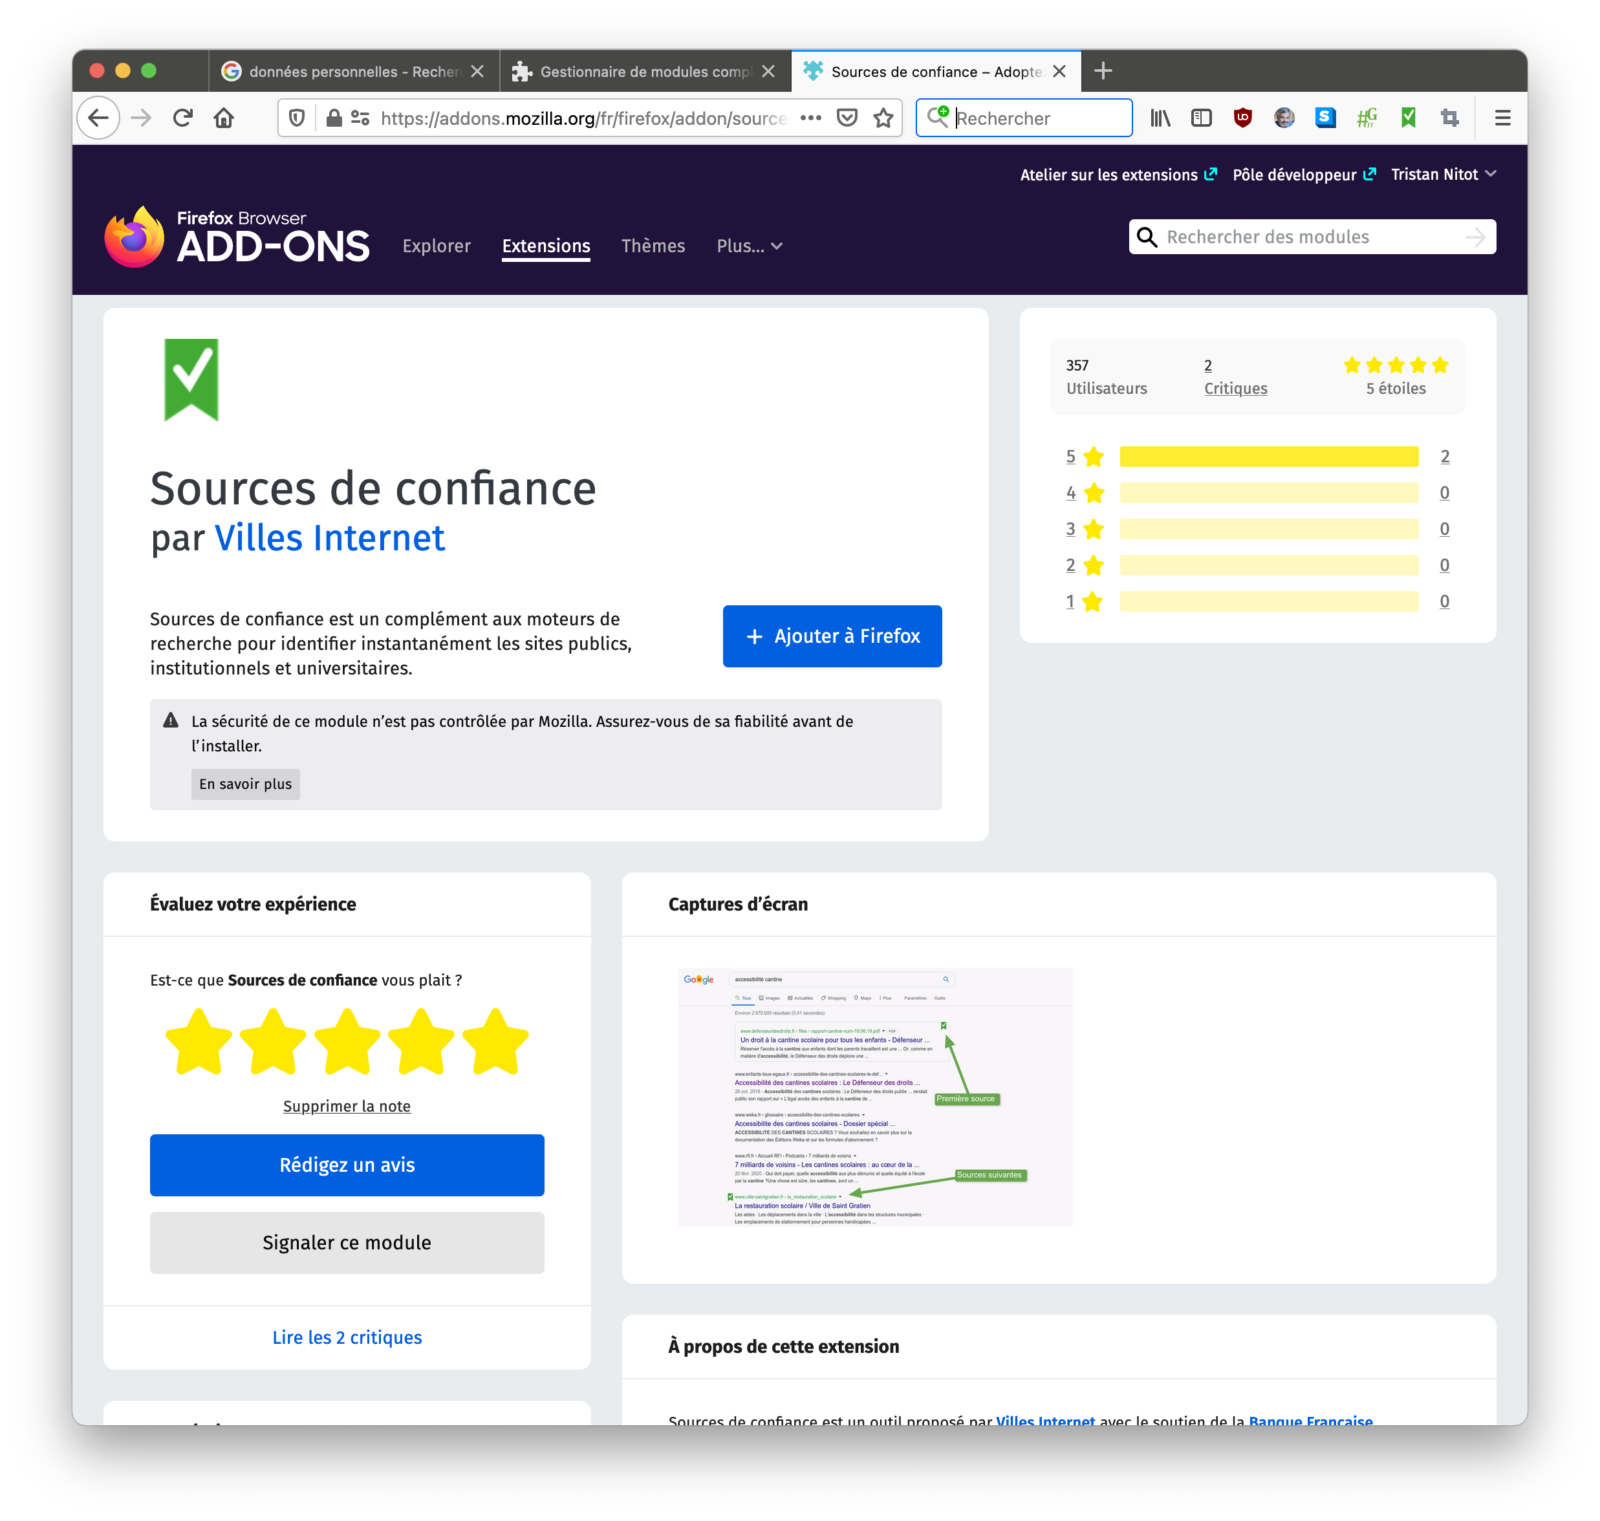This screenshot has height=1521, width=1600.
Task: Click Ajouter à Firefox button
Action: pos(832,636)
